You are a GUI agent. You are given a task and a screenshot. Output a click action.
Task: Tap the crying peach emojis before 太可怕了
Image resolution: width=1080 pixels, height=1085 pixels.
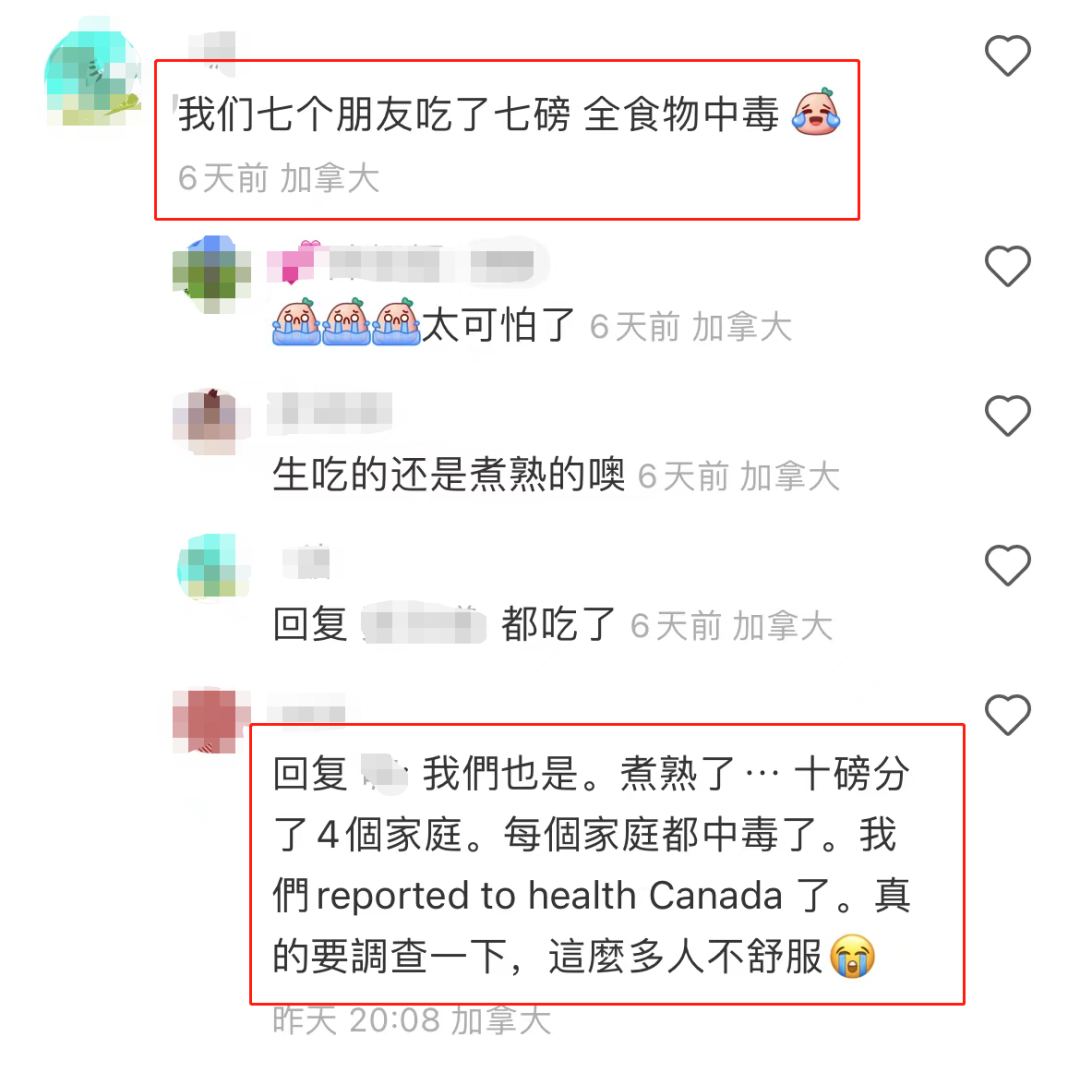point(346,322)
